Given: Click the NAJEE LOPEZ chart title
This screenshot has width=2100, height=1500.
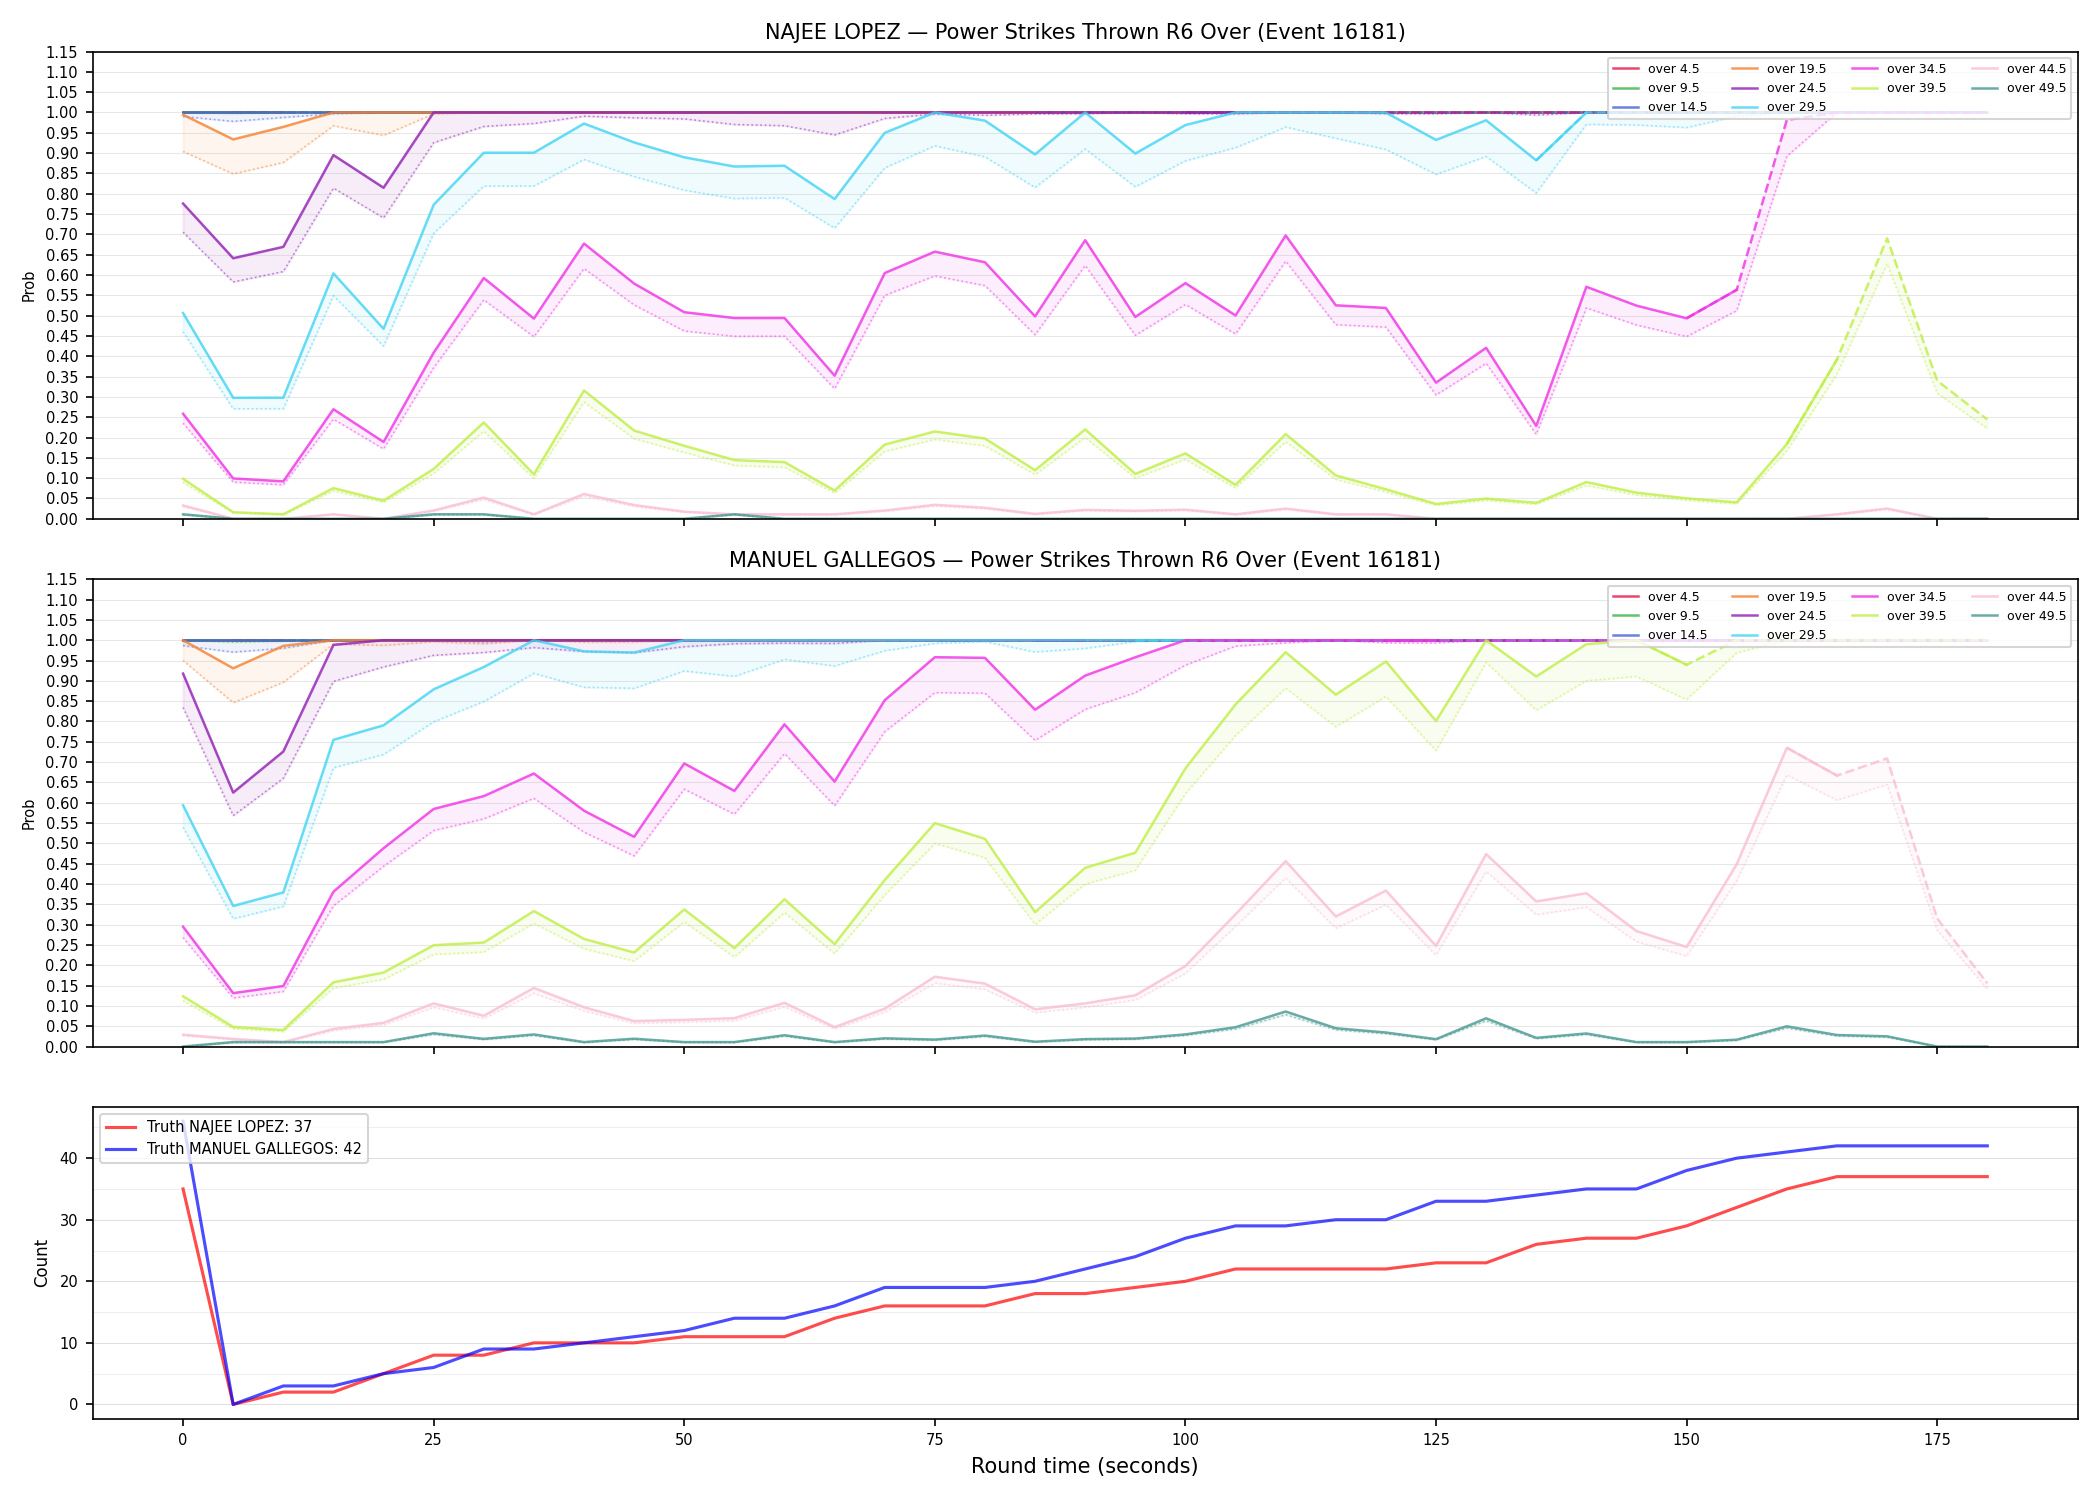Looking at the screenshot, I should (x=1085, y=32).
